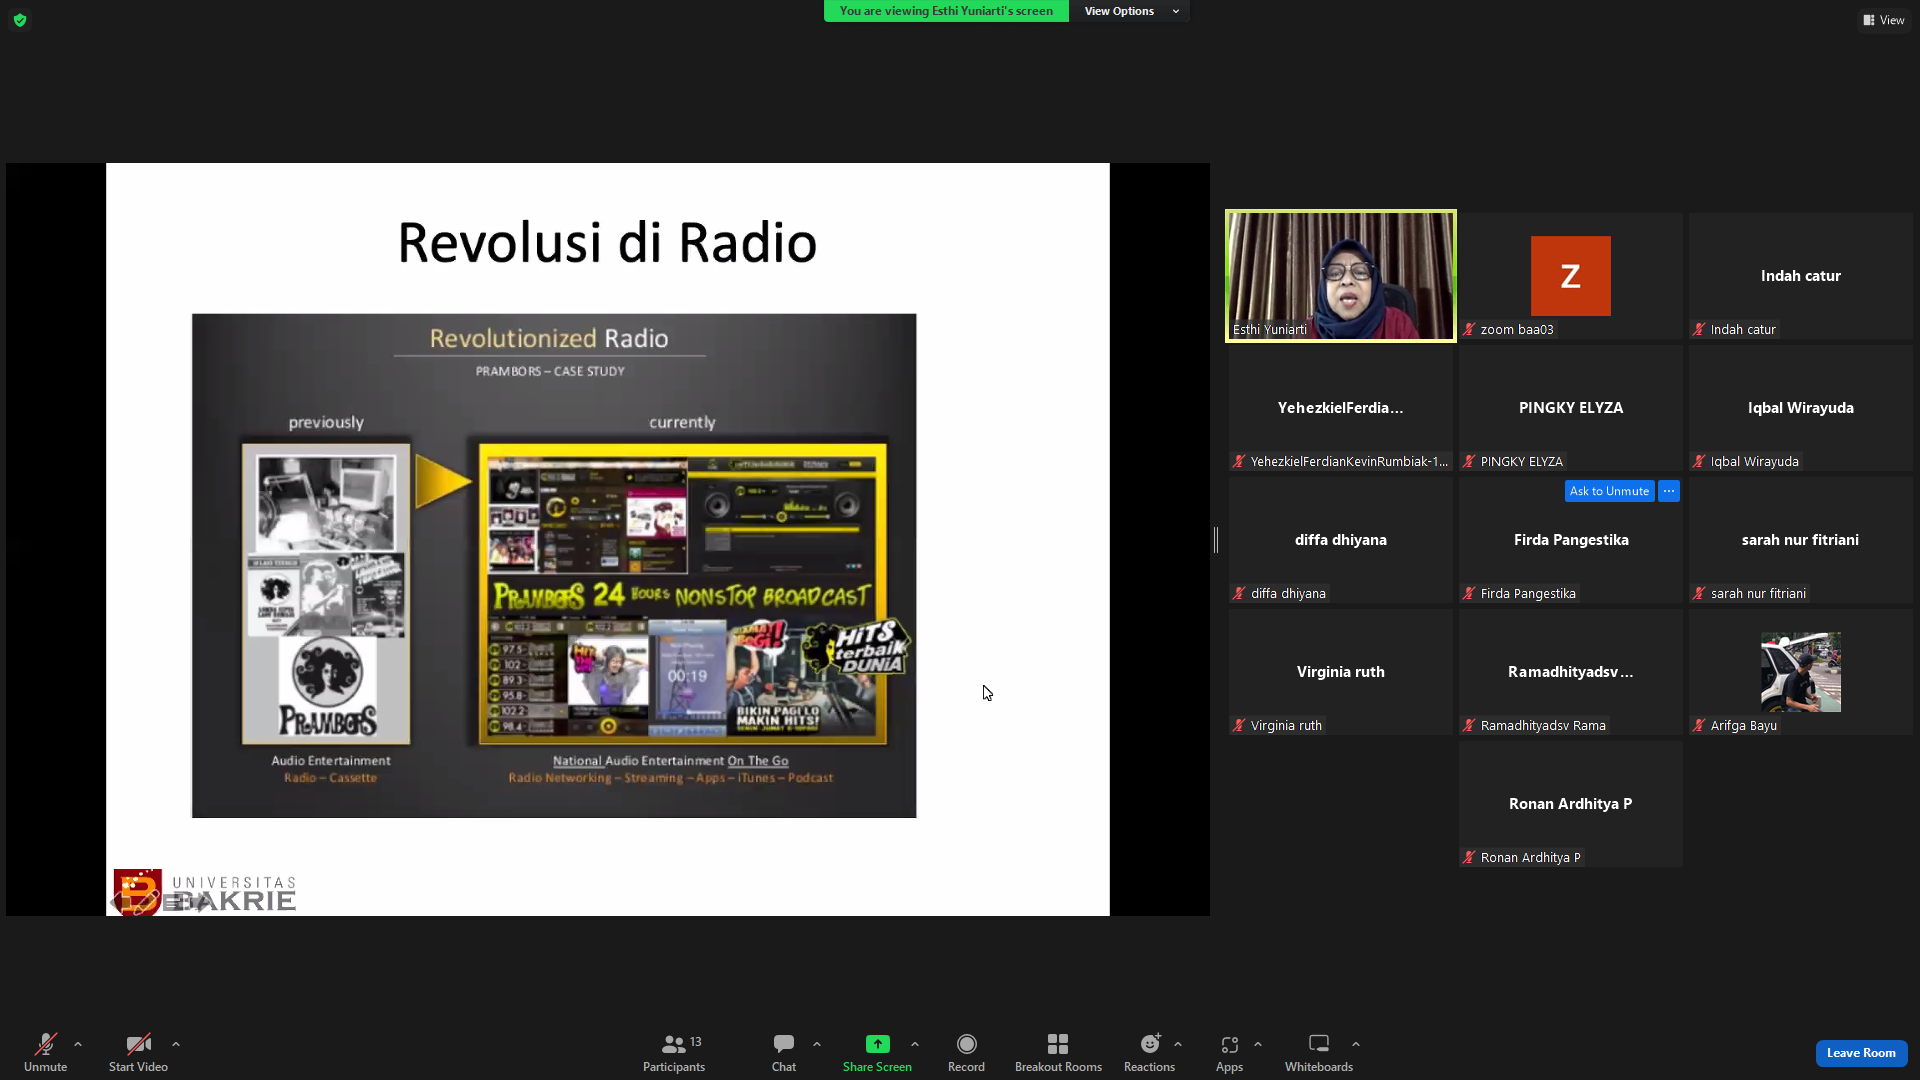Select the diffa dhiyana participant tile
This screenshot has width=1920, height=1080.
[1341, 540]
